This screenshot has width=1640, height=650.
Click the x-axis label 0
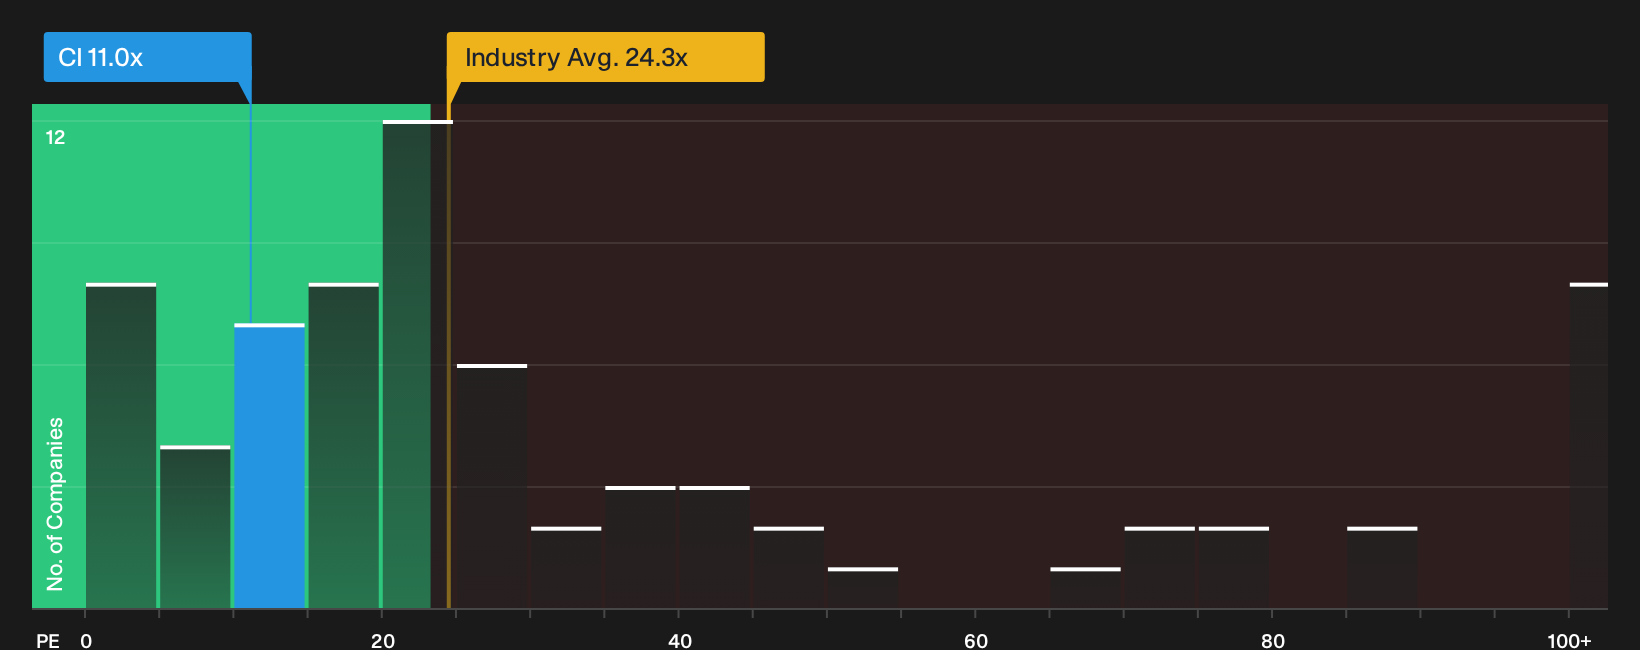(86, 640)
